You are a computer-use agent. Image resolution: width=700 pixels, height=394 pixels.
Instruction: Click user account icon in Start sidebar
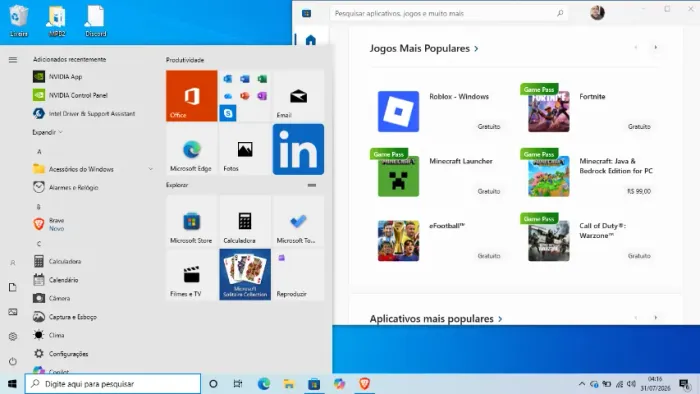(13, 263)
